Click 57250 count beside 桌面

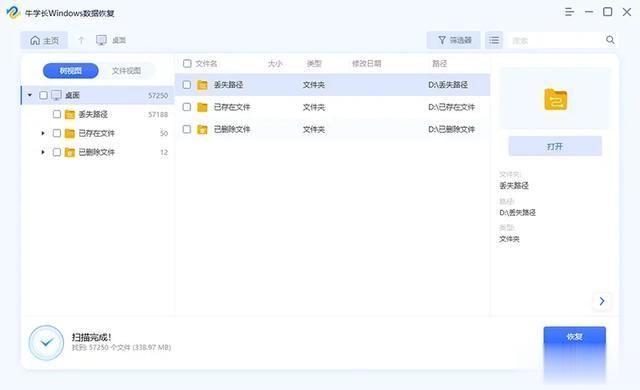pos(158,95)
